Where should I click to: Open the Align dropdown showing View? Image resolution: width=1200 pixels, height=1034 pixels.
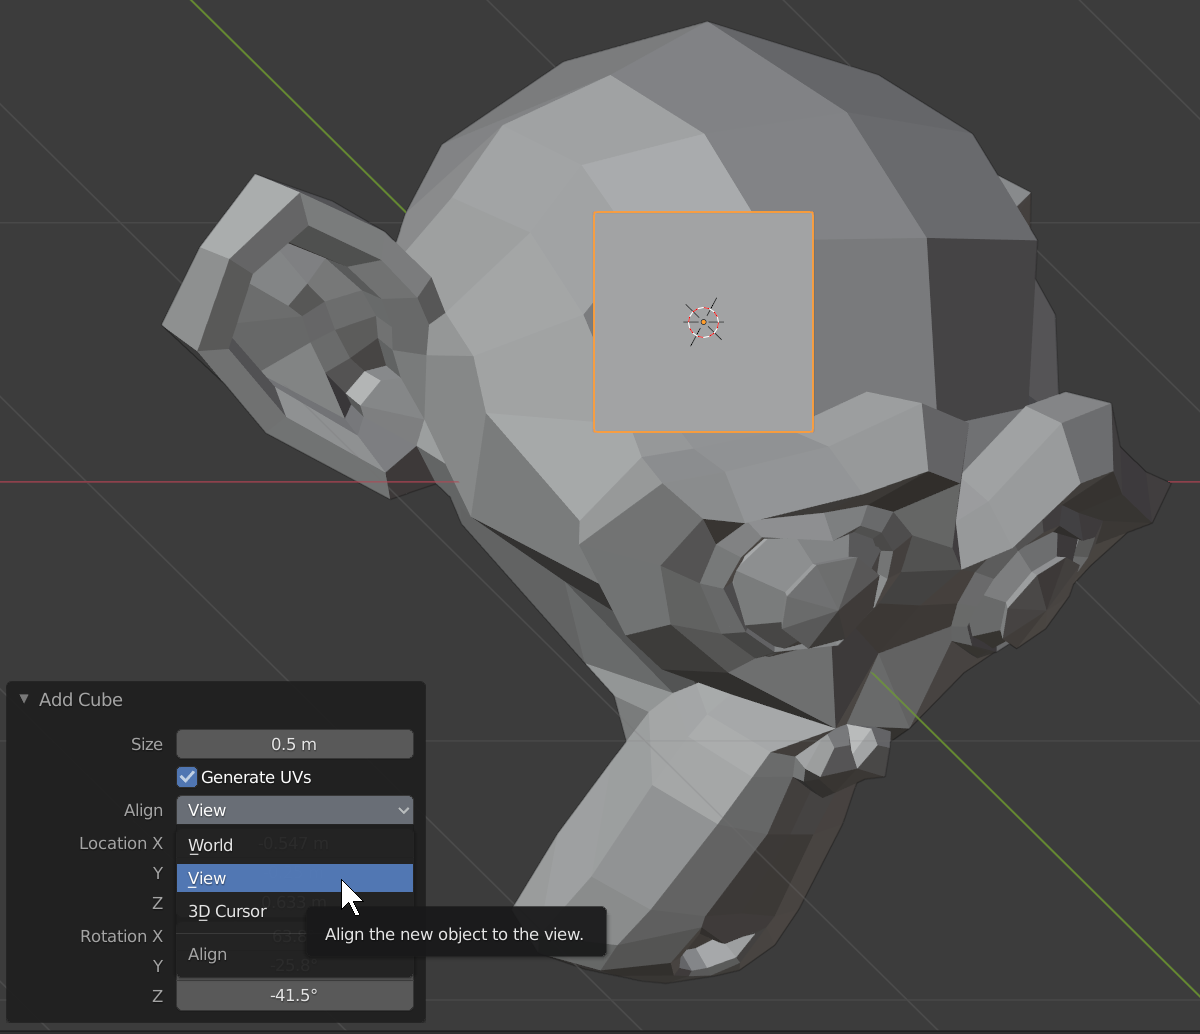point(295,810)
